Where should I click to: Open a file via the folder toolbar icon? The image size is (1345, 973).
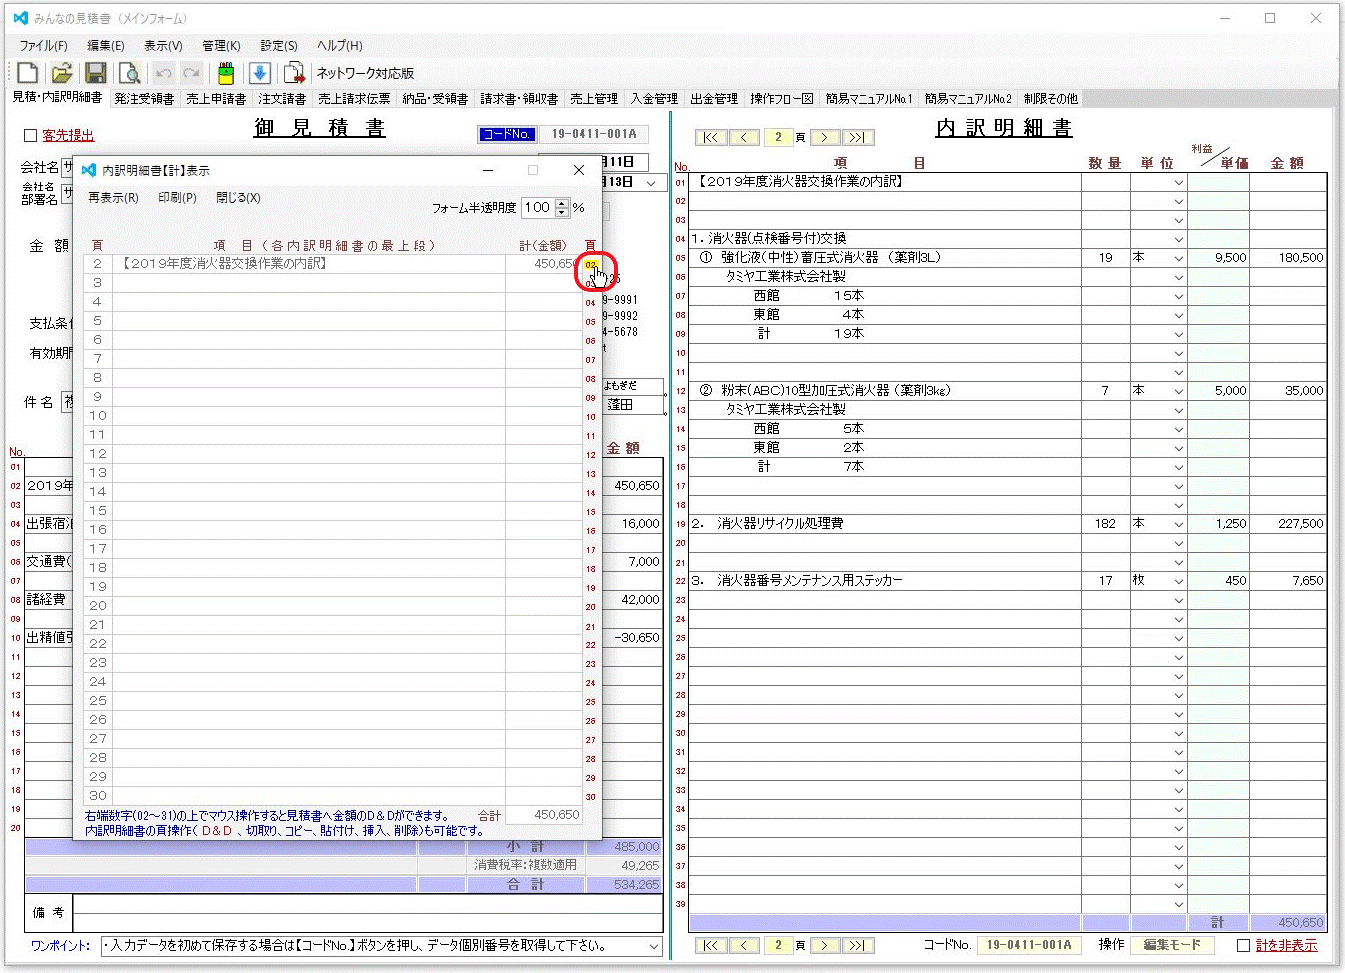click(x=62, y=73)
